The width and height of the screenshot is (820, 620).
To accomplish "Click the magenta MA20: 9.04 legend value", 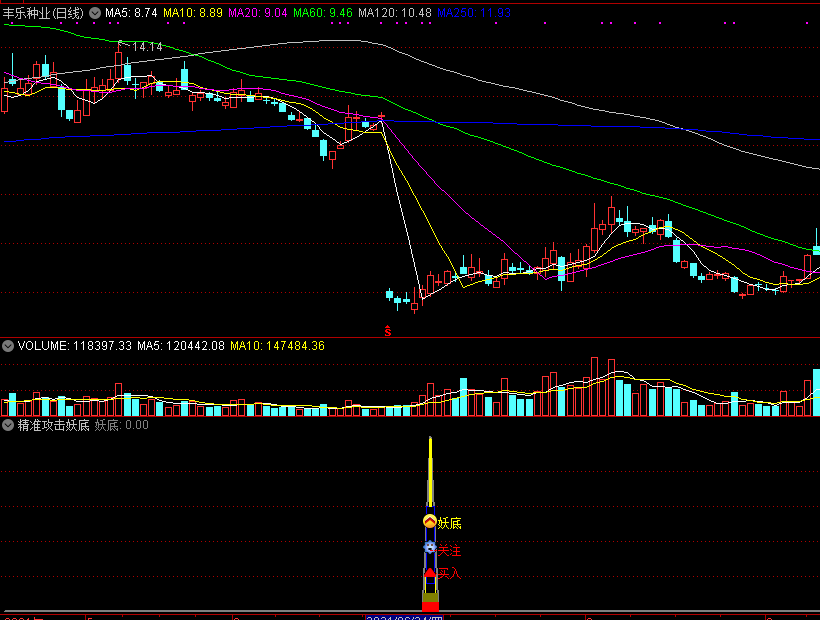I will pyautogui.click(x=257, y=13).
